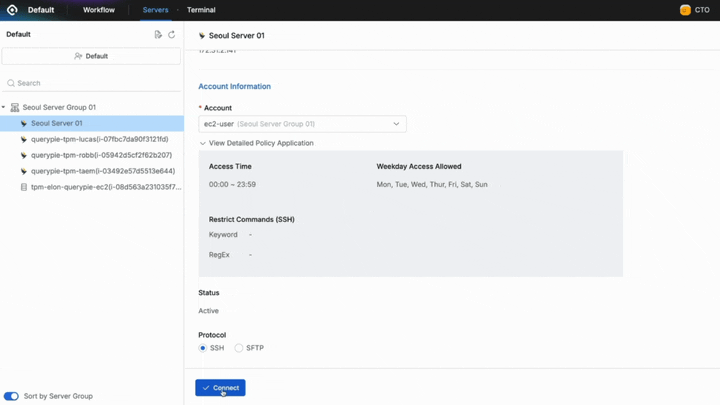The image size is (720, 405).
Task: Click the RegEx label
Action: point(219,255)
